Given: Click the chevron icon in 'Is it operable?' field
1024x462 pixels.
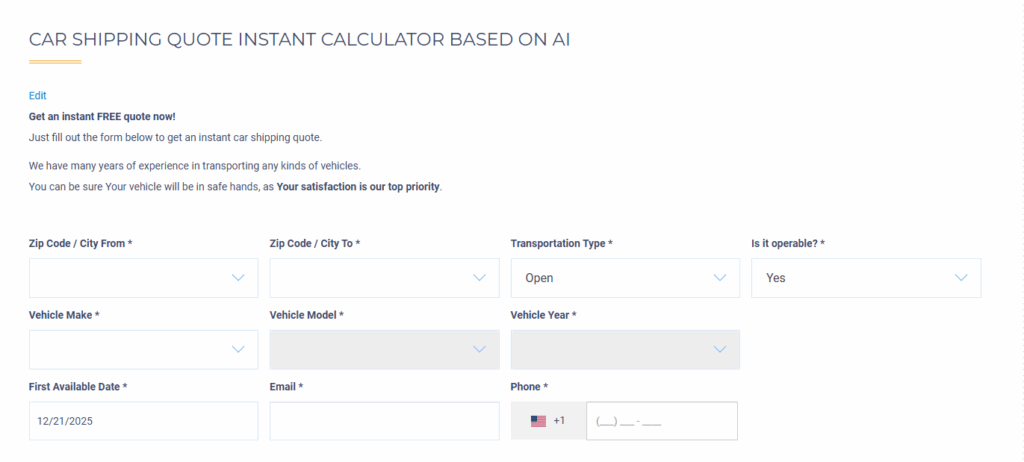Looking at the screenshot, I should [x=961, y=278].
